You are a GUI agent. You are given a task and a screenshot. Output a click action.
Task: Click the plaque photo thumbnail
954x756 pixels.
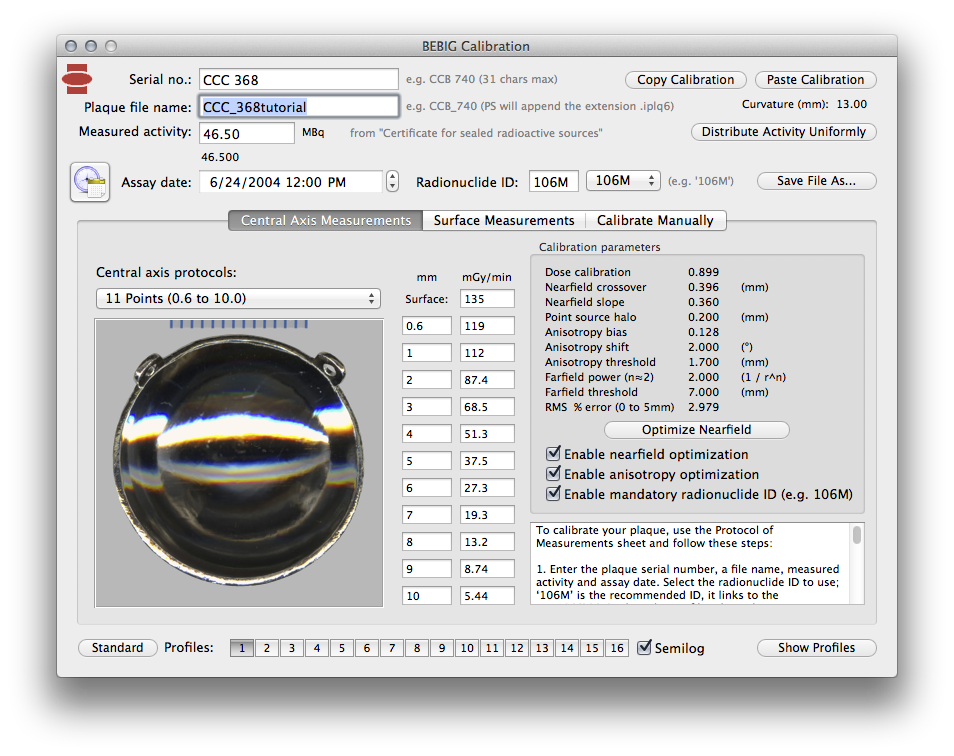[239, 463]
